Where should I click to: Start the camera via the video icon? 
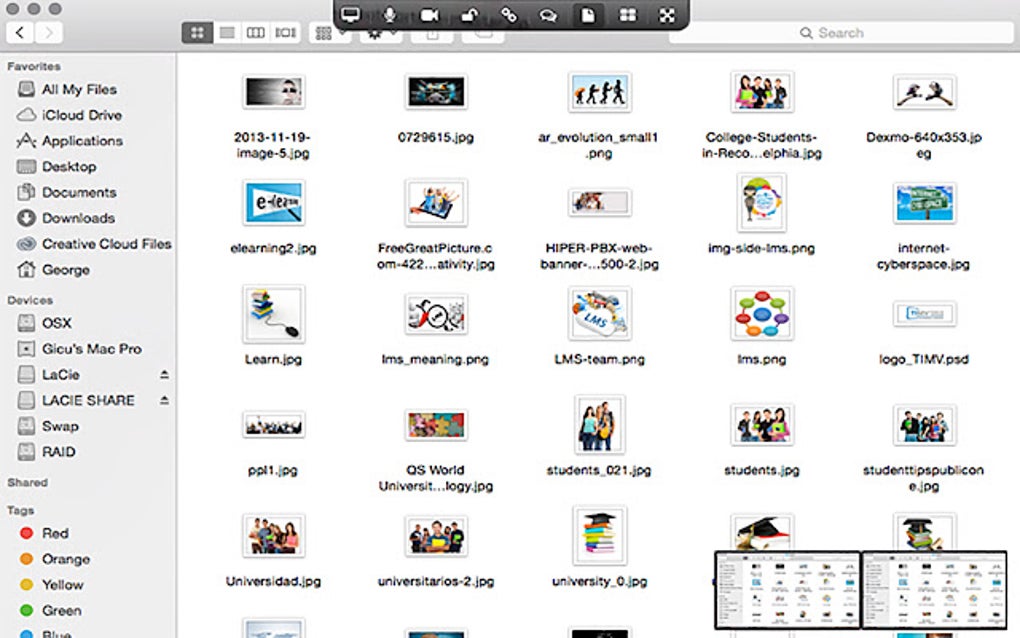432,15
